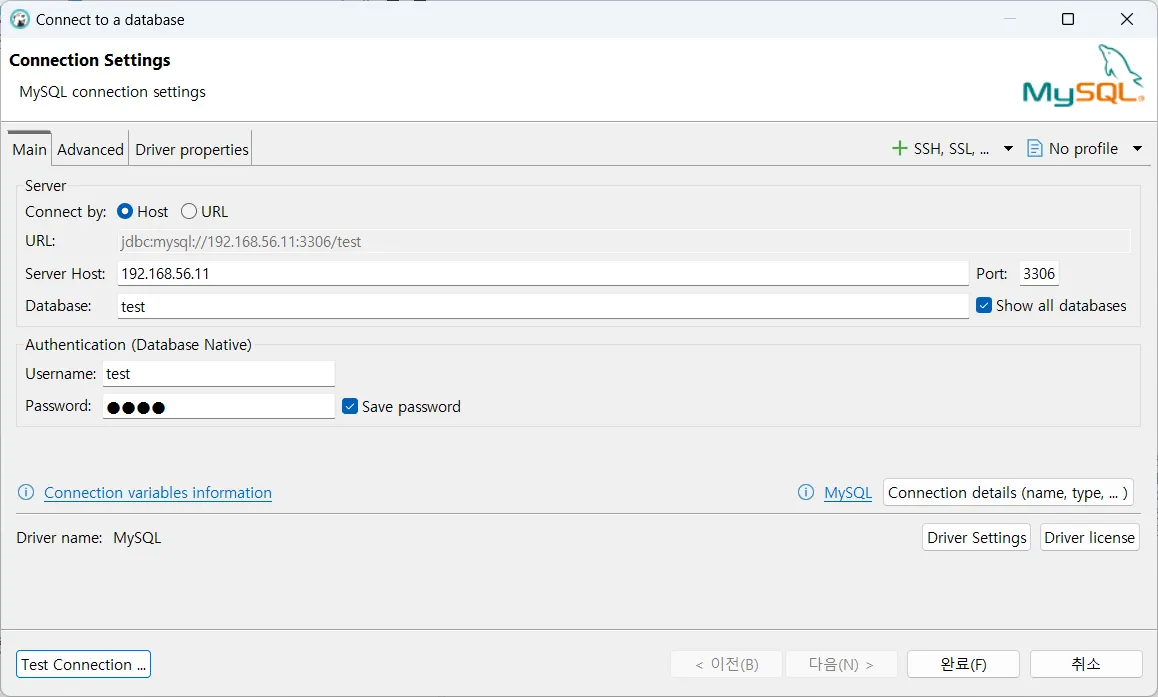Click info icon beside MySQL link
This screenshot has height=697, width=1158.
tap(806, 492)
